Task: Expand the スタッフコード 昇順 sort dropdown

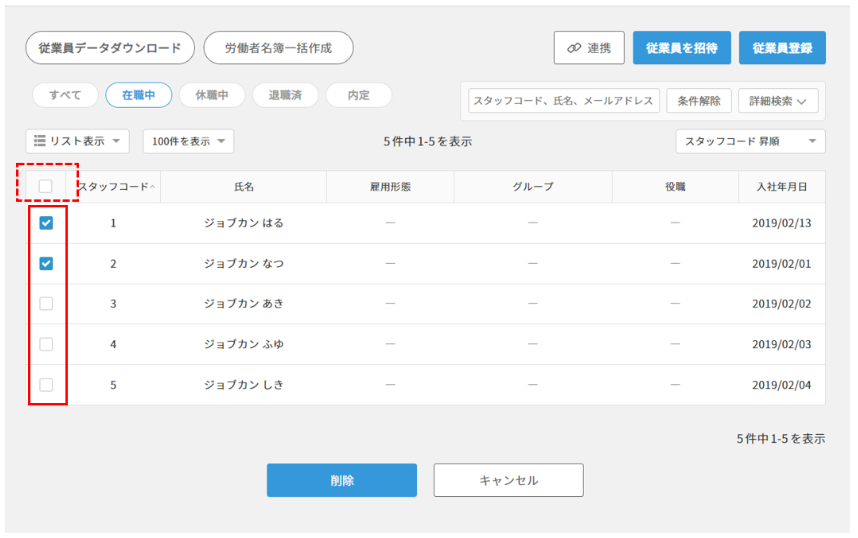Action: [x=750, y=142]
